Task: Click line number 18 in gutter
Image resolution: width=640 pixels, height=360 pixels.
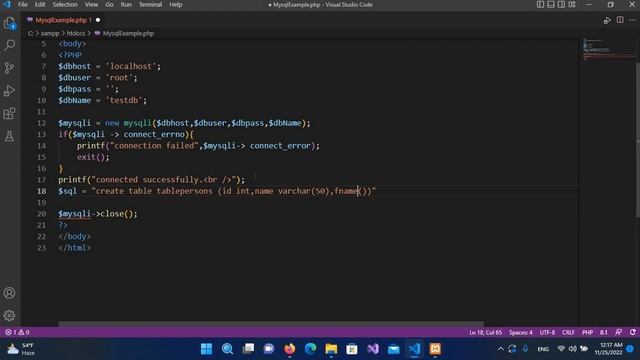Action: 41,191
